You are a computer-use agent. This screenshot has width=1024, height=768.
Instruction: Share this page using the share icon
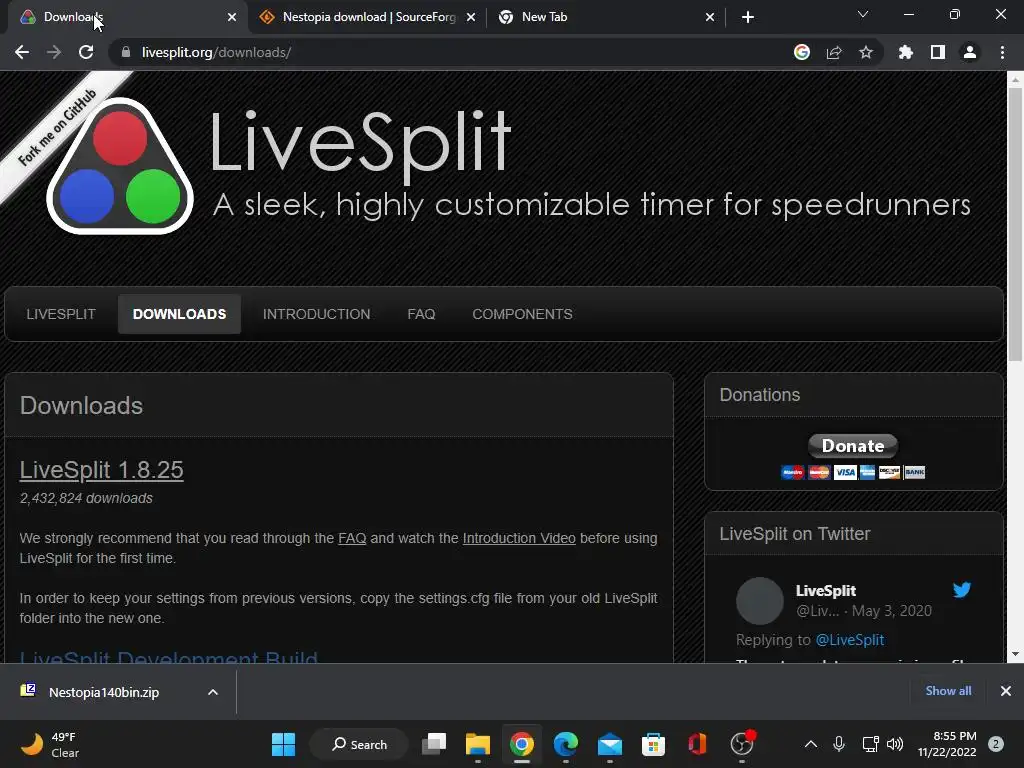pos(834,52)
